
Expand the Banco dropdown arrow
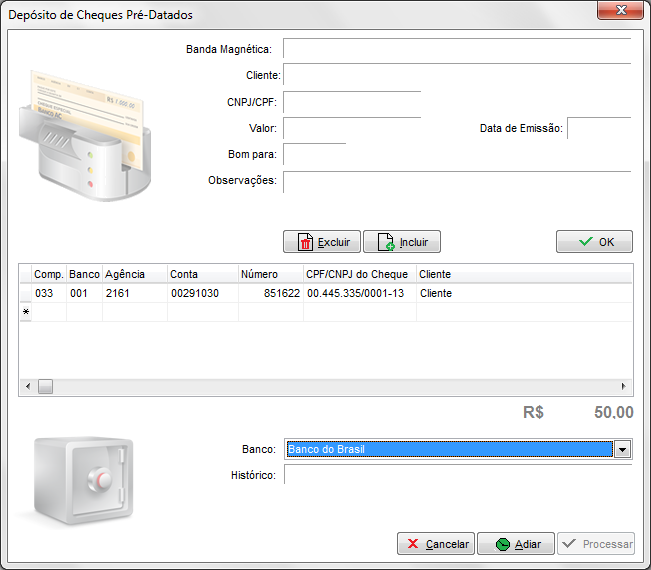point(623,450)
